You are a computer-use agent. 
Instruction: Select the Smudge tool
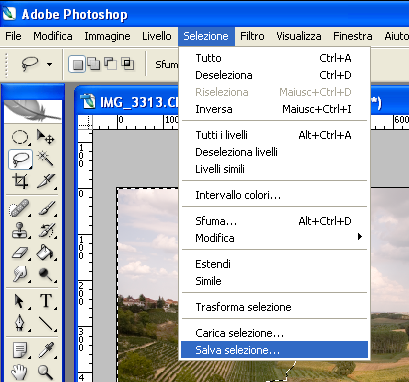[x=20, y=274]
